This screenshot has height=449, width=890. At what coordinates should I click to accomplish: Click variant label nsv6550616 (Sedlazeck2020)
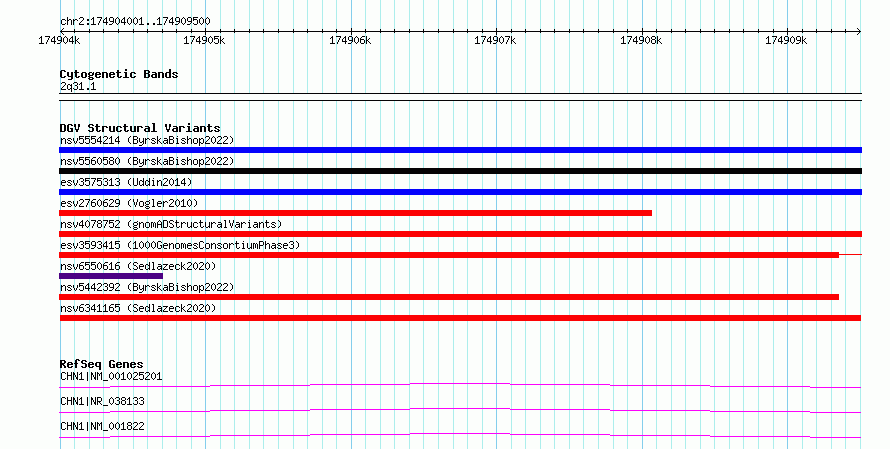pos(138,266)
